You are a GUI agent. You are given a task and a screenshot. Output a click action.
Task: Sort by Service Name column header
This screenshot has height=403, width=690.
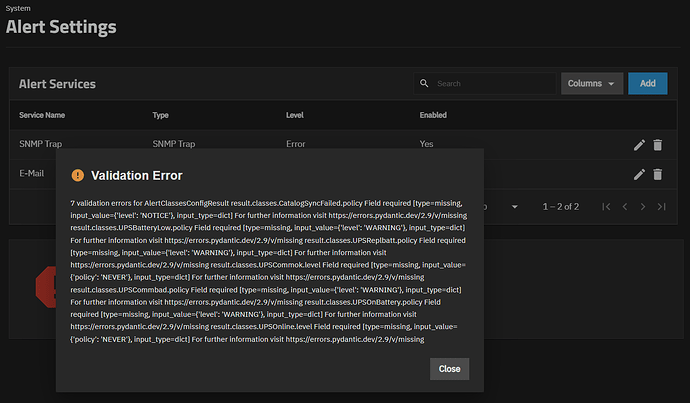click(42, 115)
